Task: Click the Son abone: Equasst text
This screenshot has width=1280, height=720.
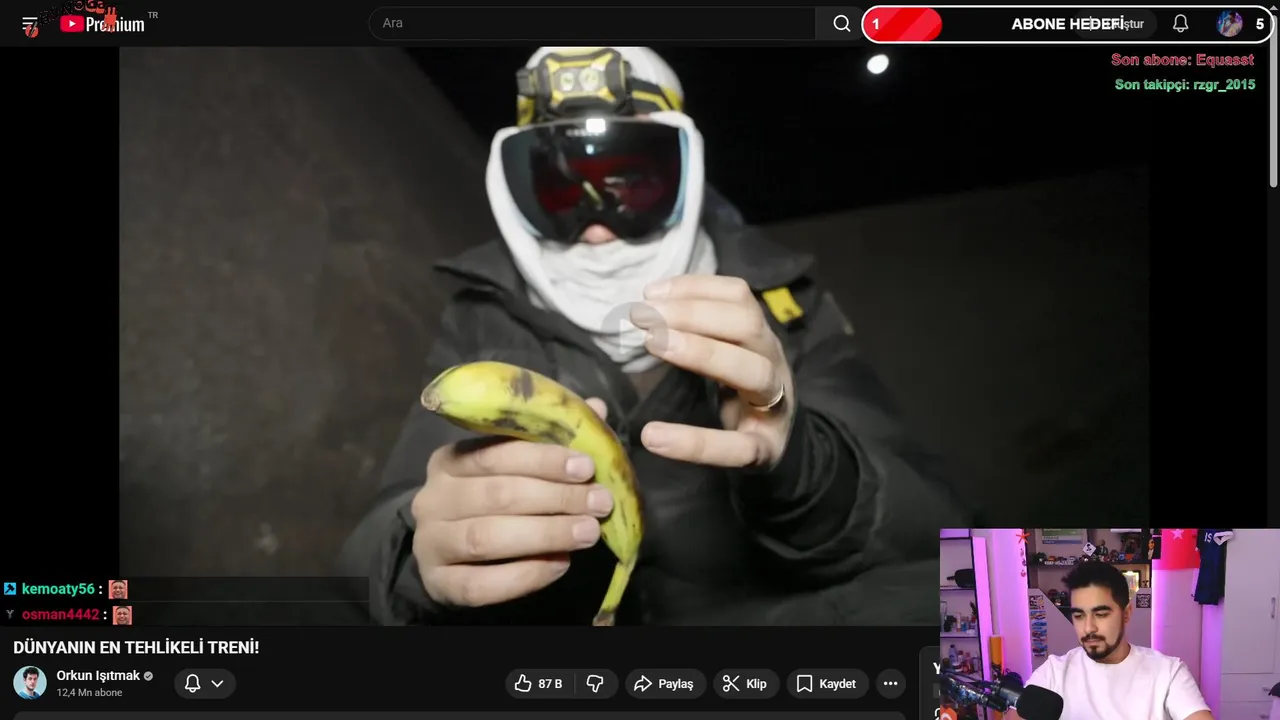Action: (1182, 60)
